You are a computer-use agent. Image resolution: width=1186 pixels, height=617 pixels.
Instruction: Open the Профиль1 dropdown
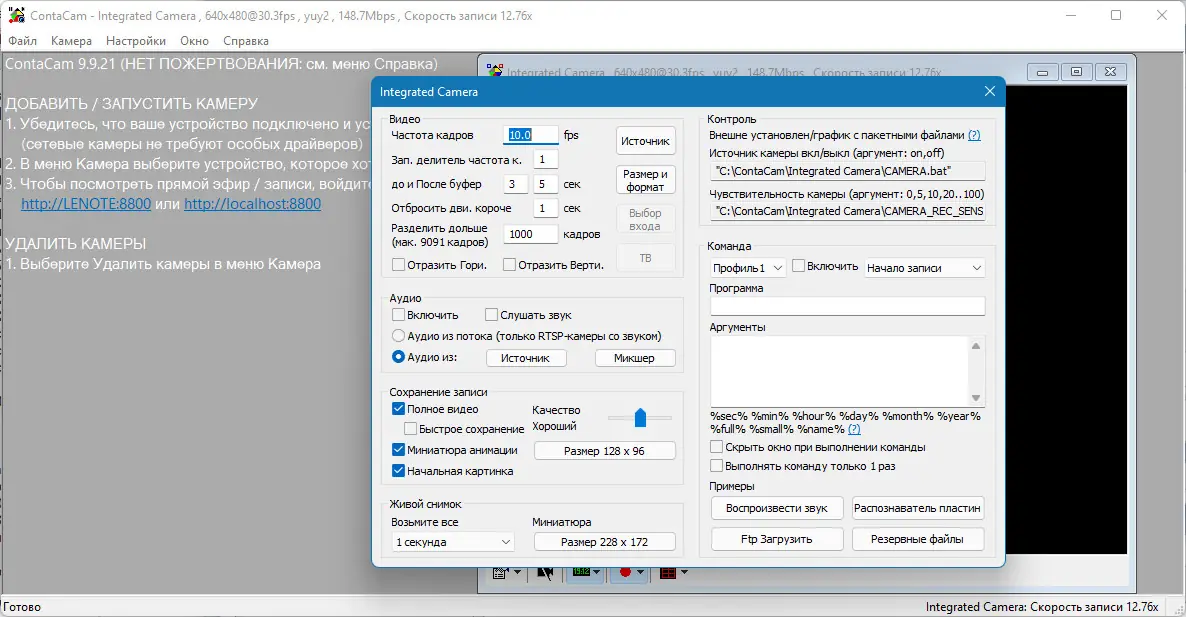point(747,268)
